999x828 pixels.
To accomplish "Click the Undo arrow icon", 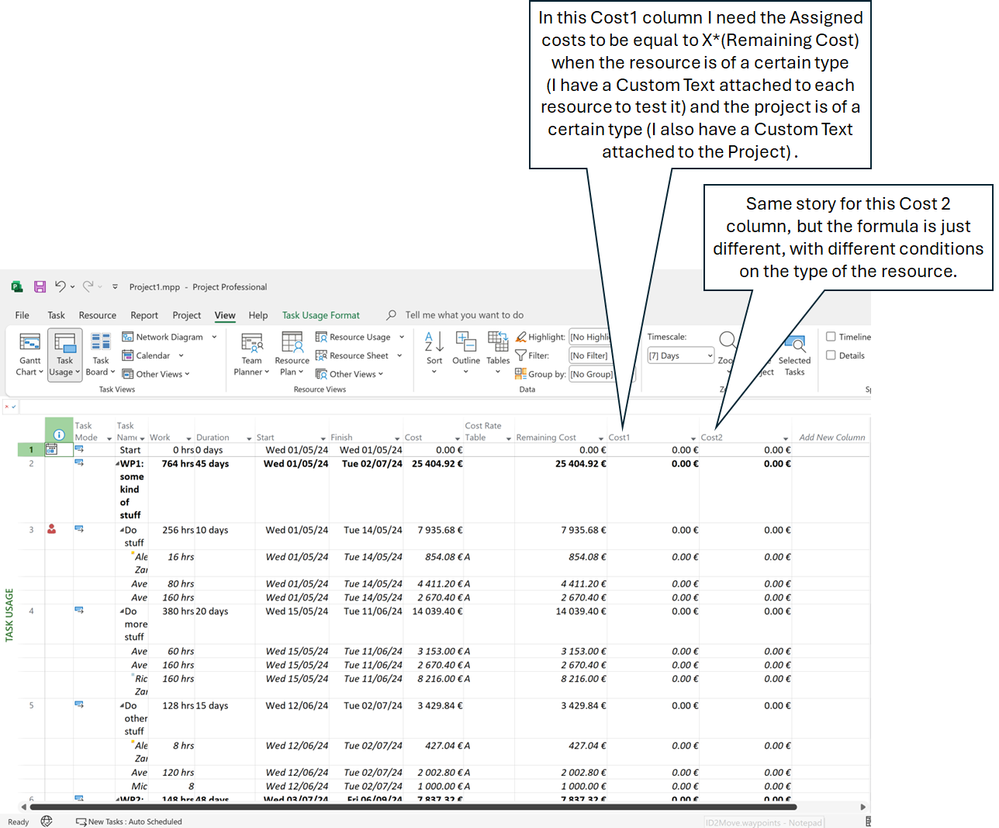I will (x=60, y=287).
